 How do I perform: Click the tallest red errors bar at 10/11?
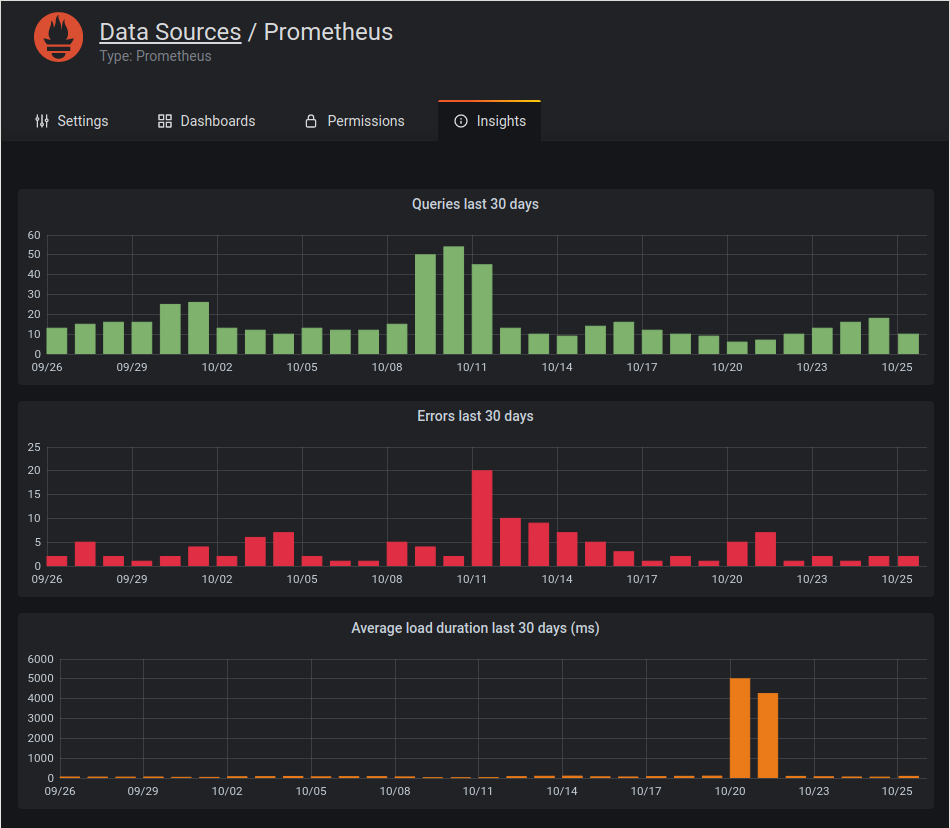(482, 518)
